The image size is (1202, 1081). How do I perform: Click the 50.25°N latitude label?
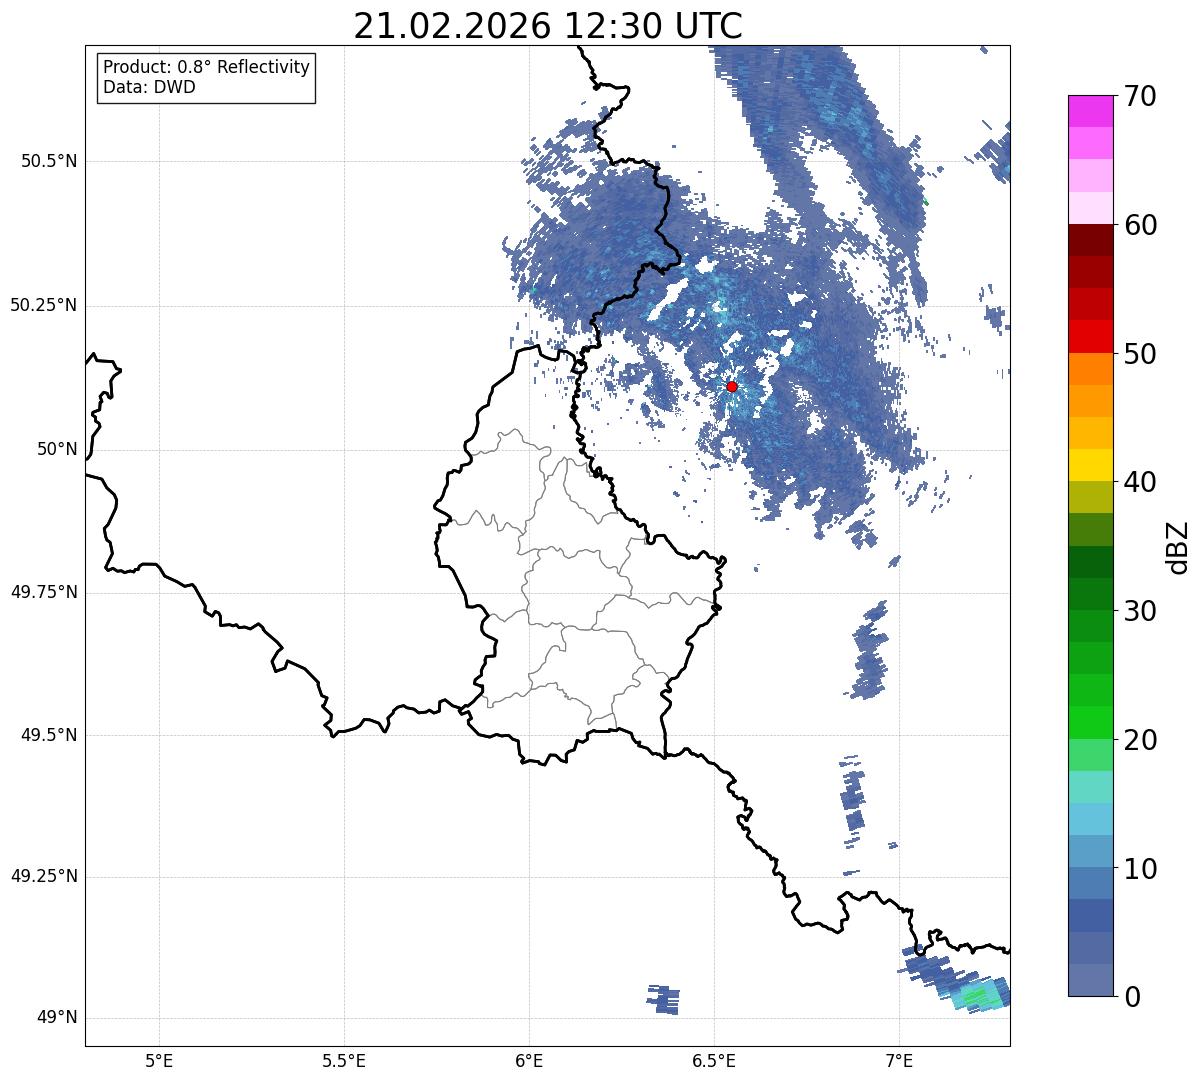coord(44,305)
